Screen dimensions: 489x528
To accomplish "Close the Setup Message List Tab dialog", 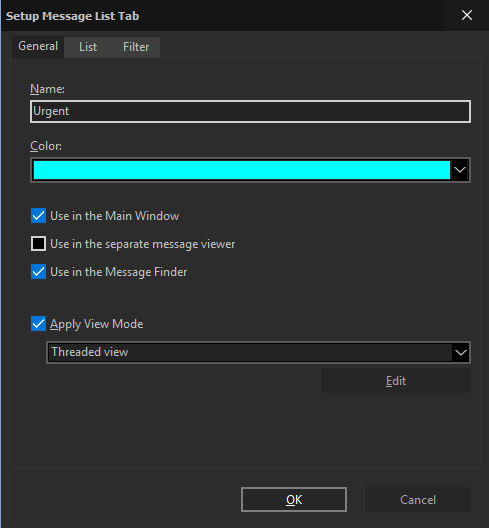I will tap(466, 15).
